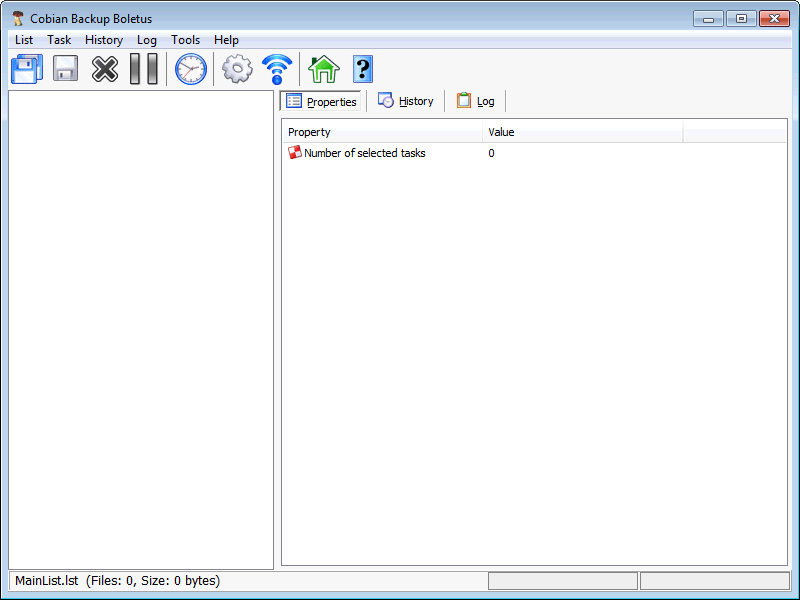Open the Log menu in menu bar
800x600 pixels.
(x=147, y=40)
